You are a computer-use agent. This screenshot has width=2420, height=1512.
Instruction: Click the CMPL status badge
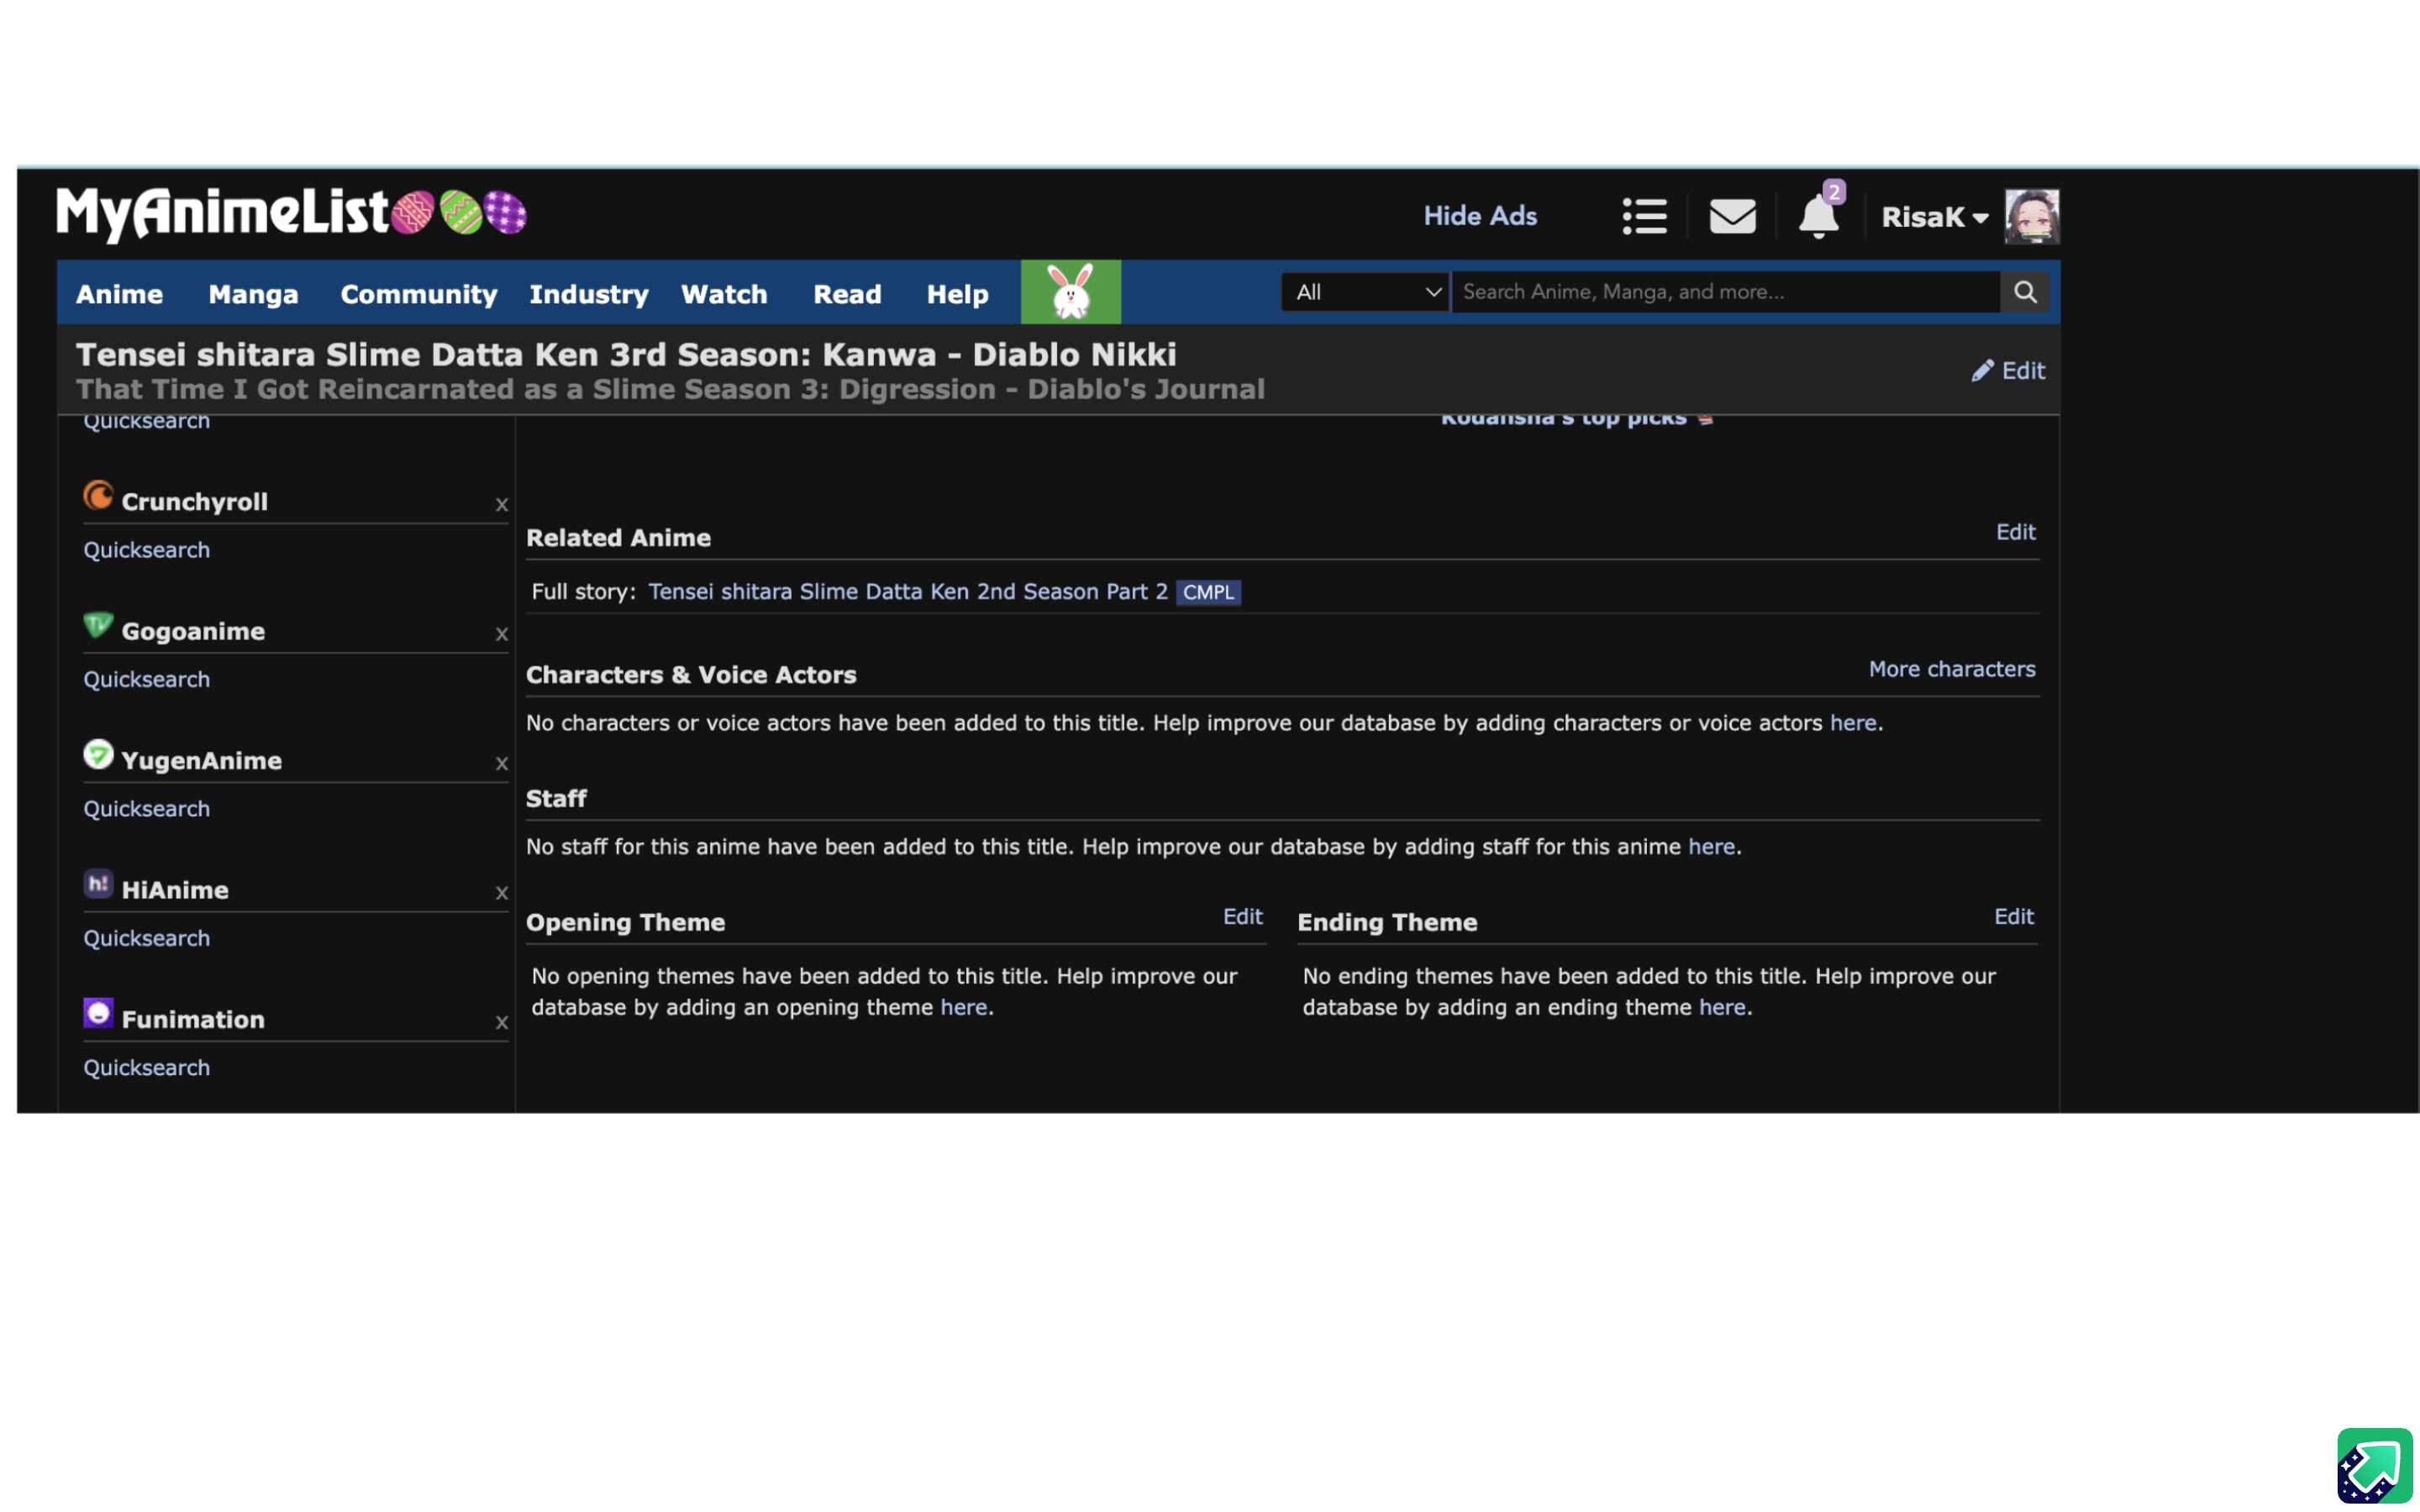coord(1208,592)
